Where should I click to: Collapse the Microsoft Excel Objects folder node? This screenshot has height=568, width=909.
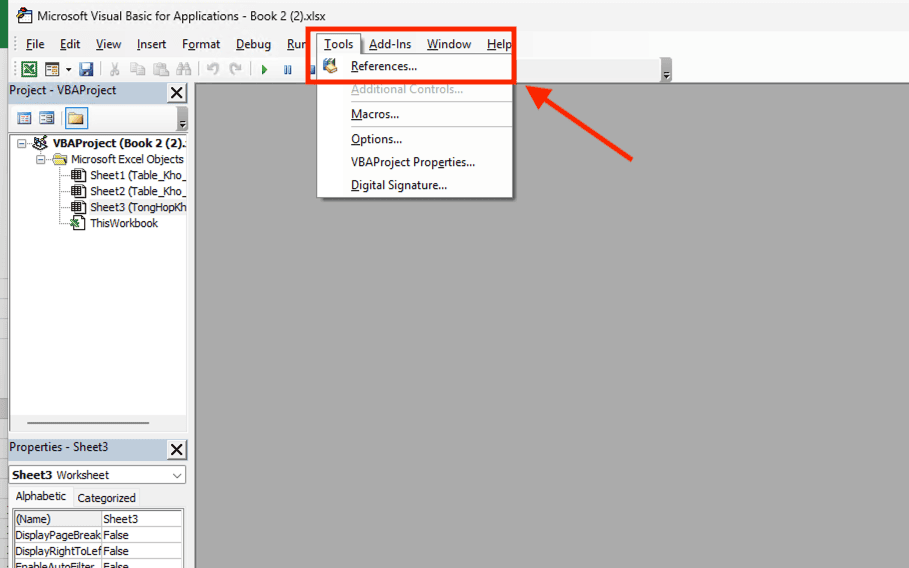(x=40, y=159)
